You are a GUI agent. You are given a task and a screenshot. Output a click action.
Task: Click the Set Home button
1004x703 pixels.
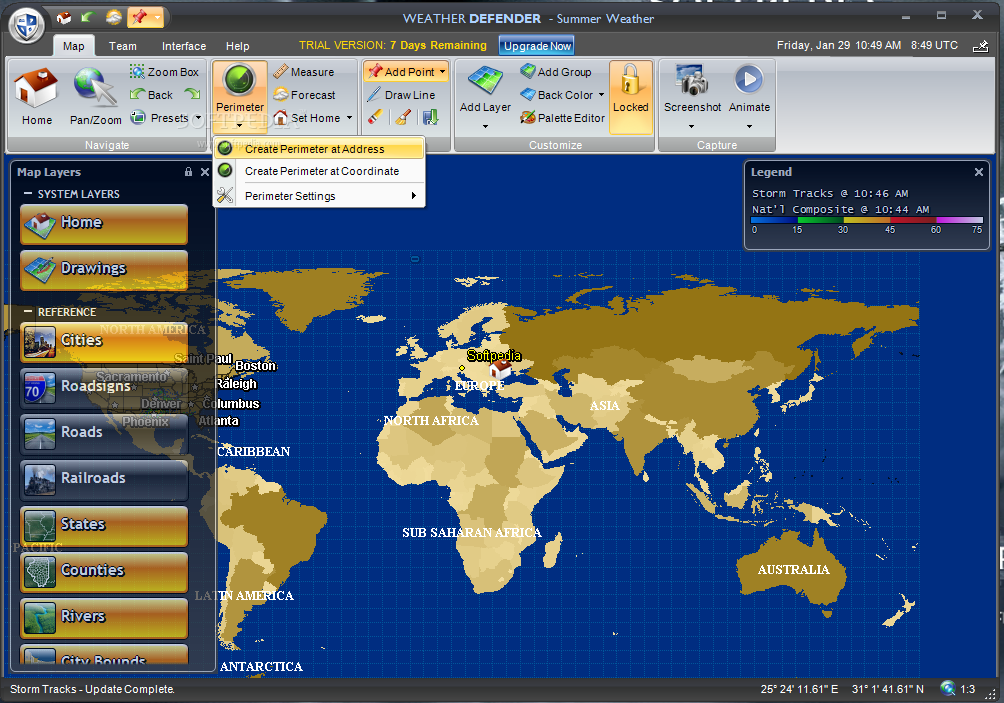pyautogui.click(x=307, y=118)
